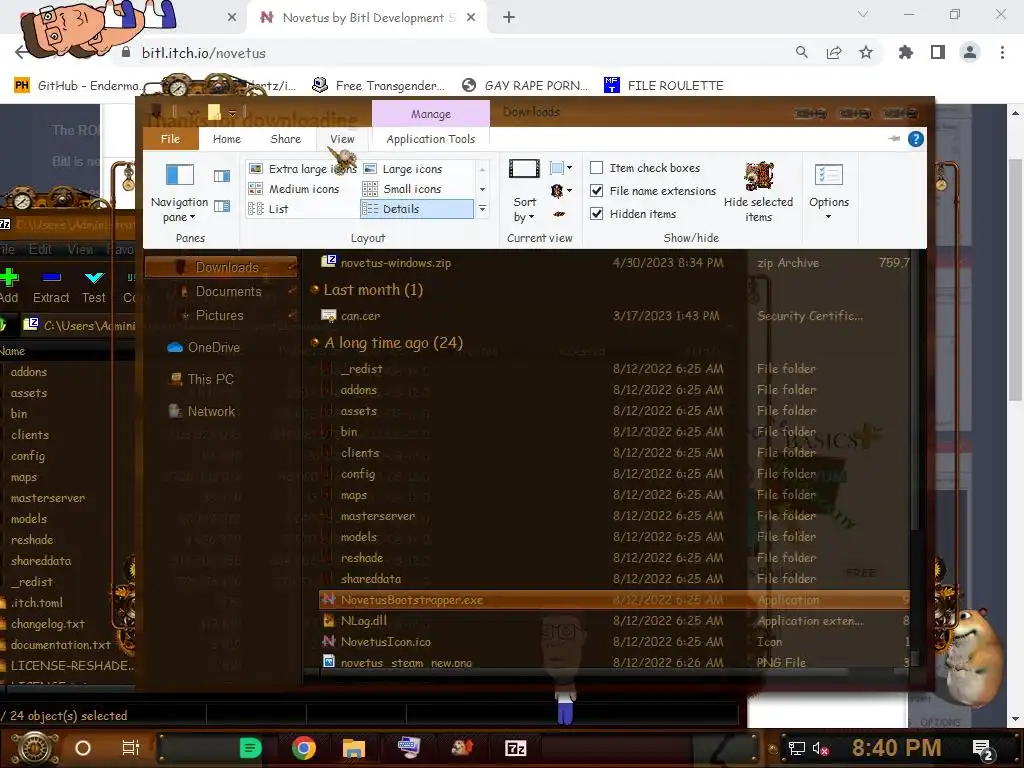
Task: Expand the layout gallery more arrow
Action: pyautogui.click(x=483, y=209)
